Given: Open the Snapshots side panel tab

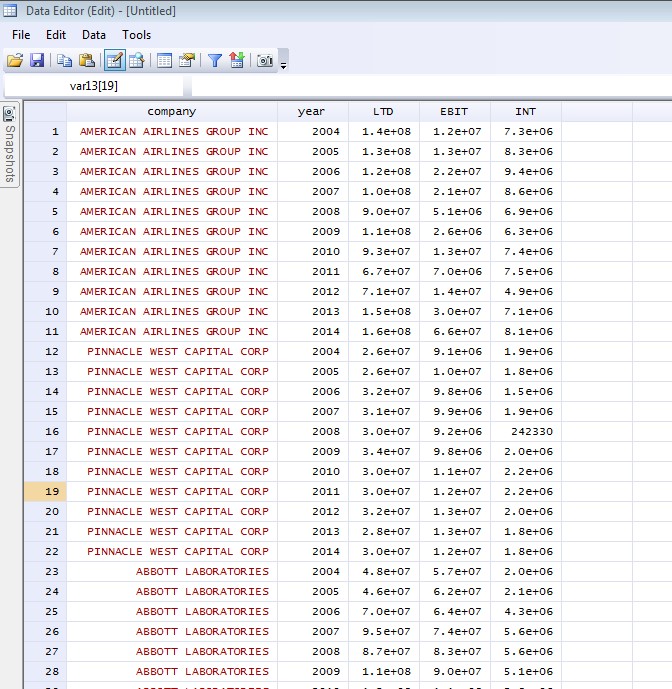Looking at the screenshot, I should pos(10,144).
